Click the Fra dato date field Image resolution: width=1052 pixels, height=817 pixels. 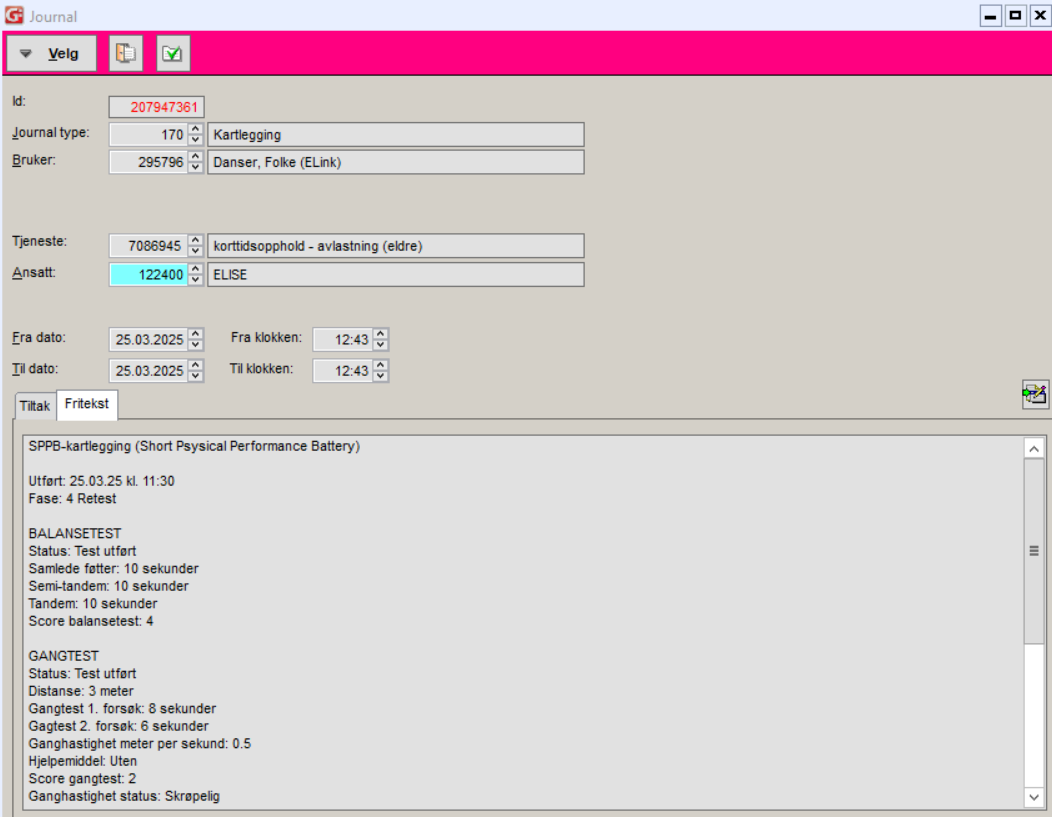pos(148,340)
